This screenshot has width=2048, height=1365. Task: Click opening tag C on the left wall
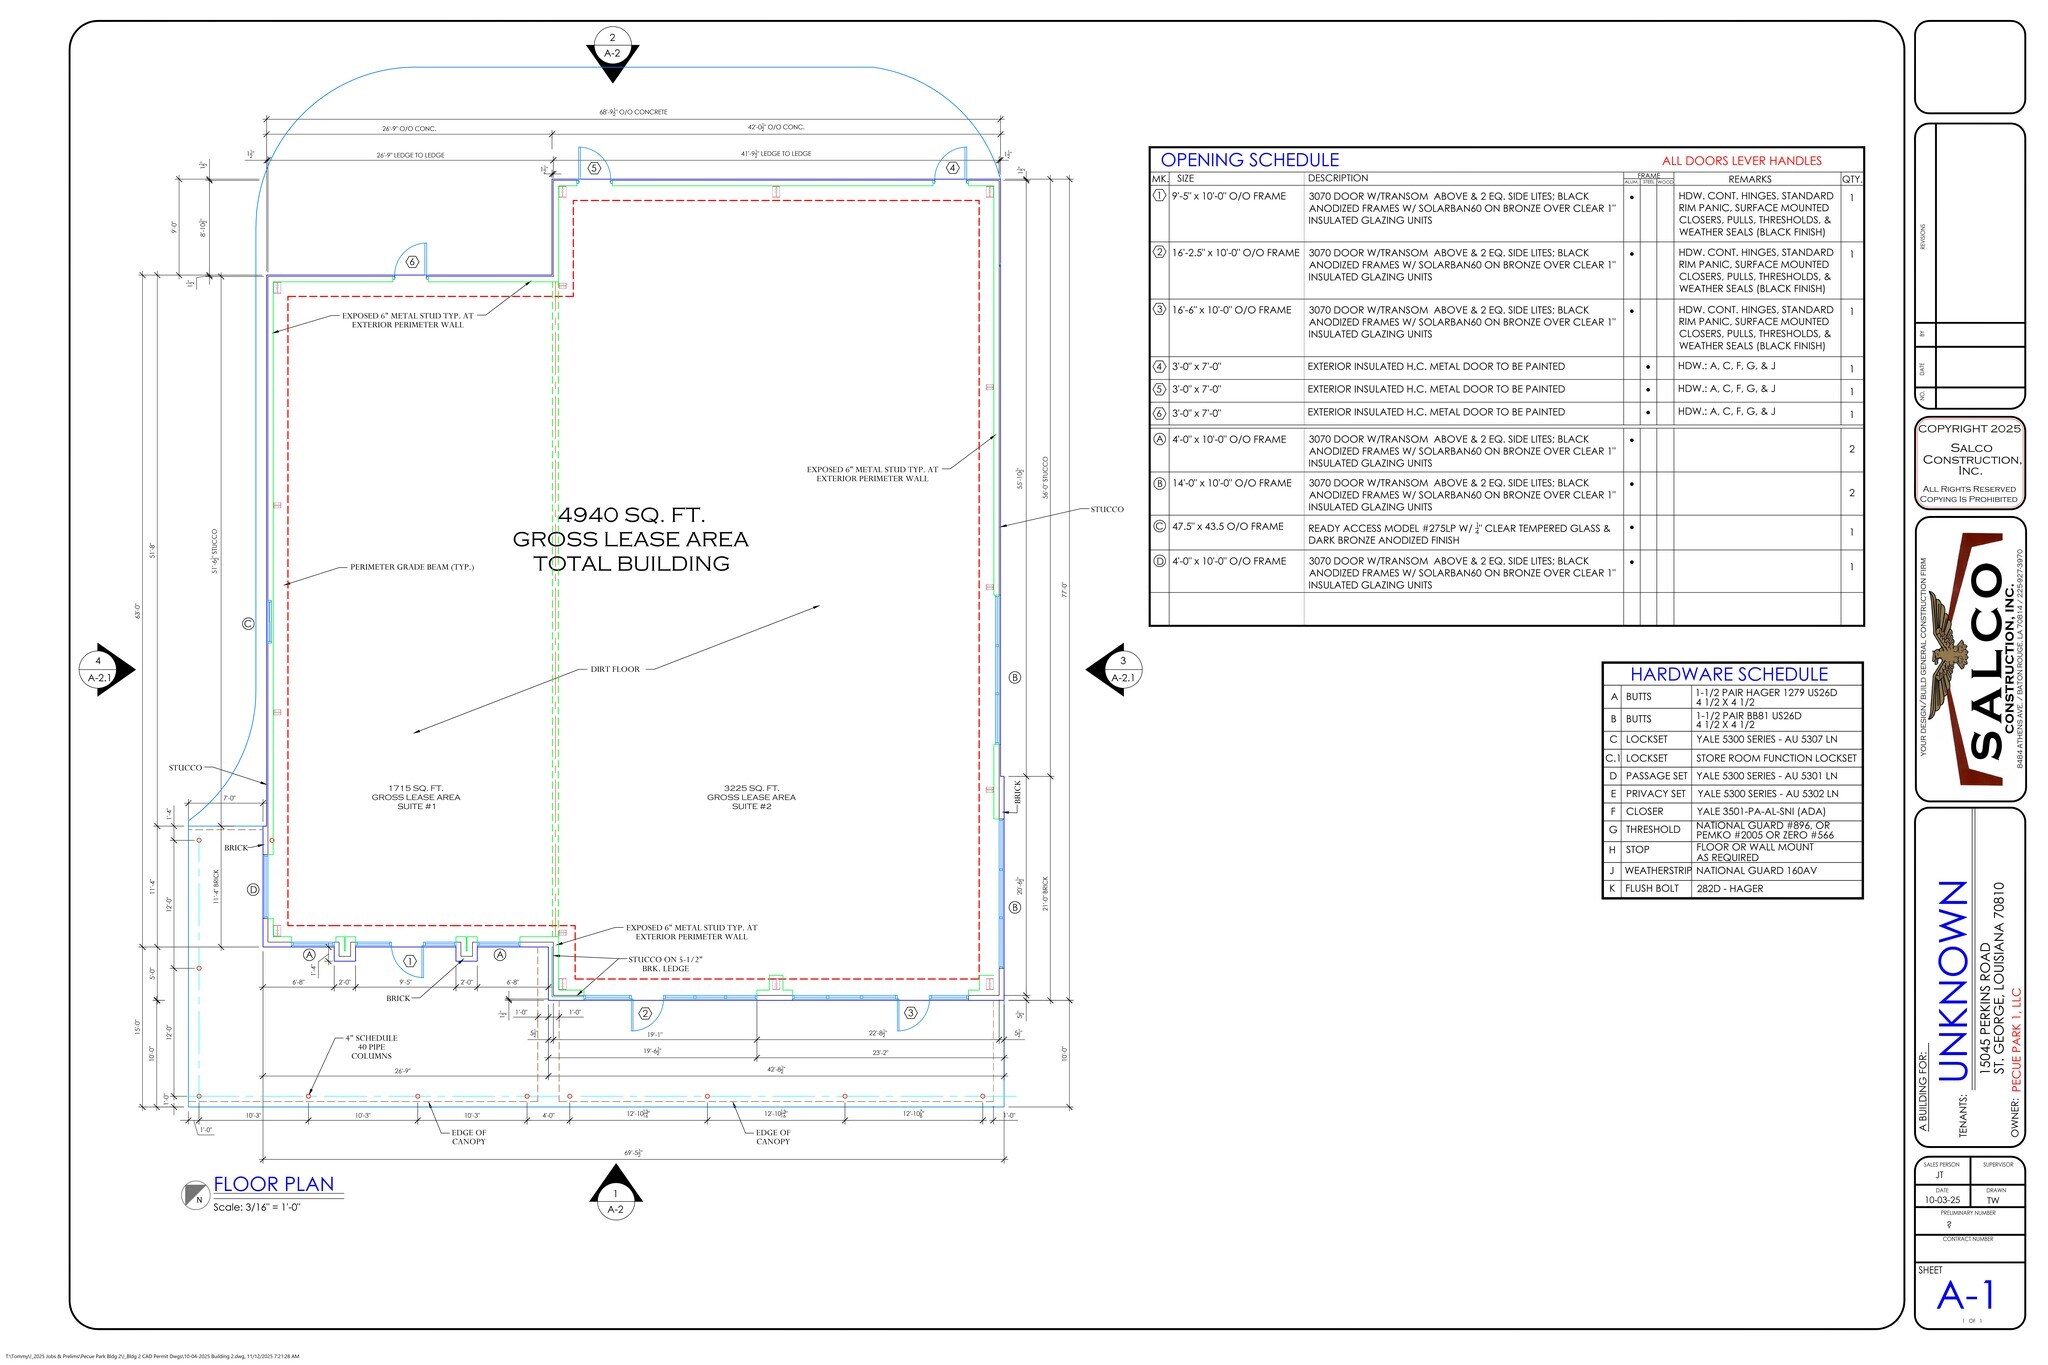pos(248,624)
